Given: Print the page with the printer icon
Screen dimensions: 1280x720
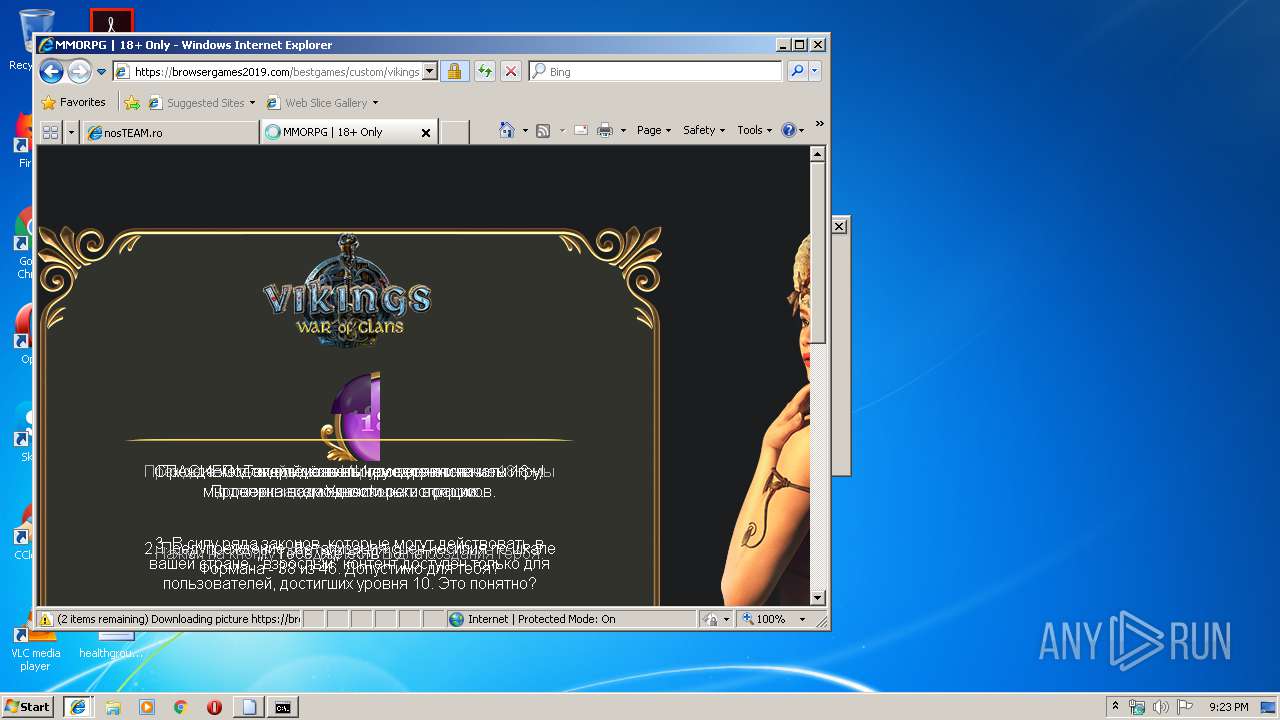Looking at the screenshot, I should (605, 130).
